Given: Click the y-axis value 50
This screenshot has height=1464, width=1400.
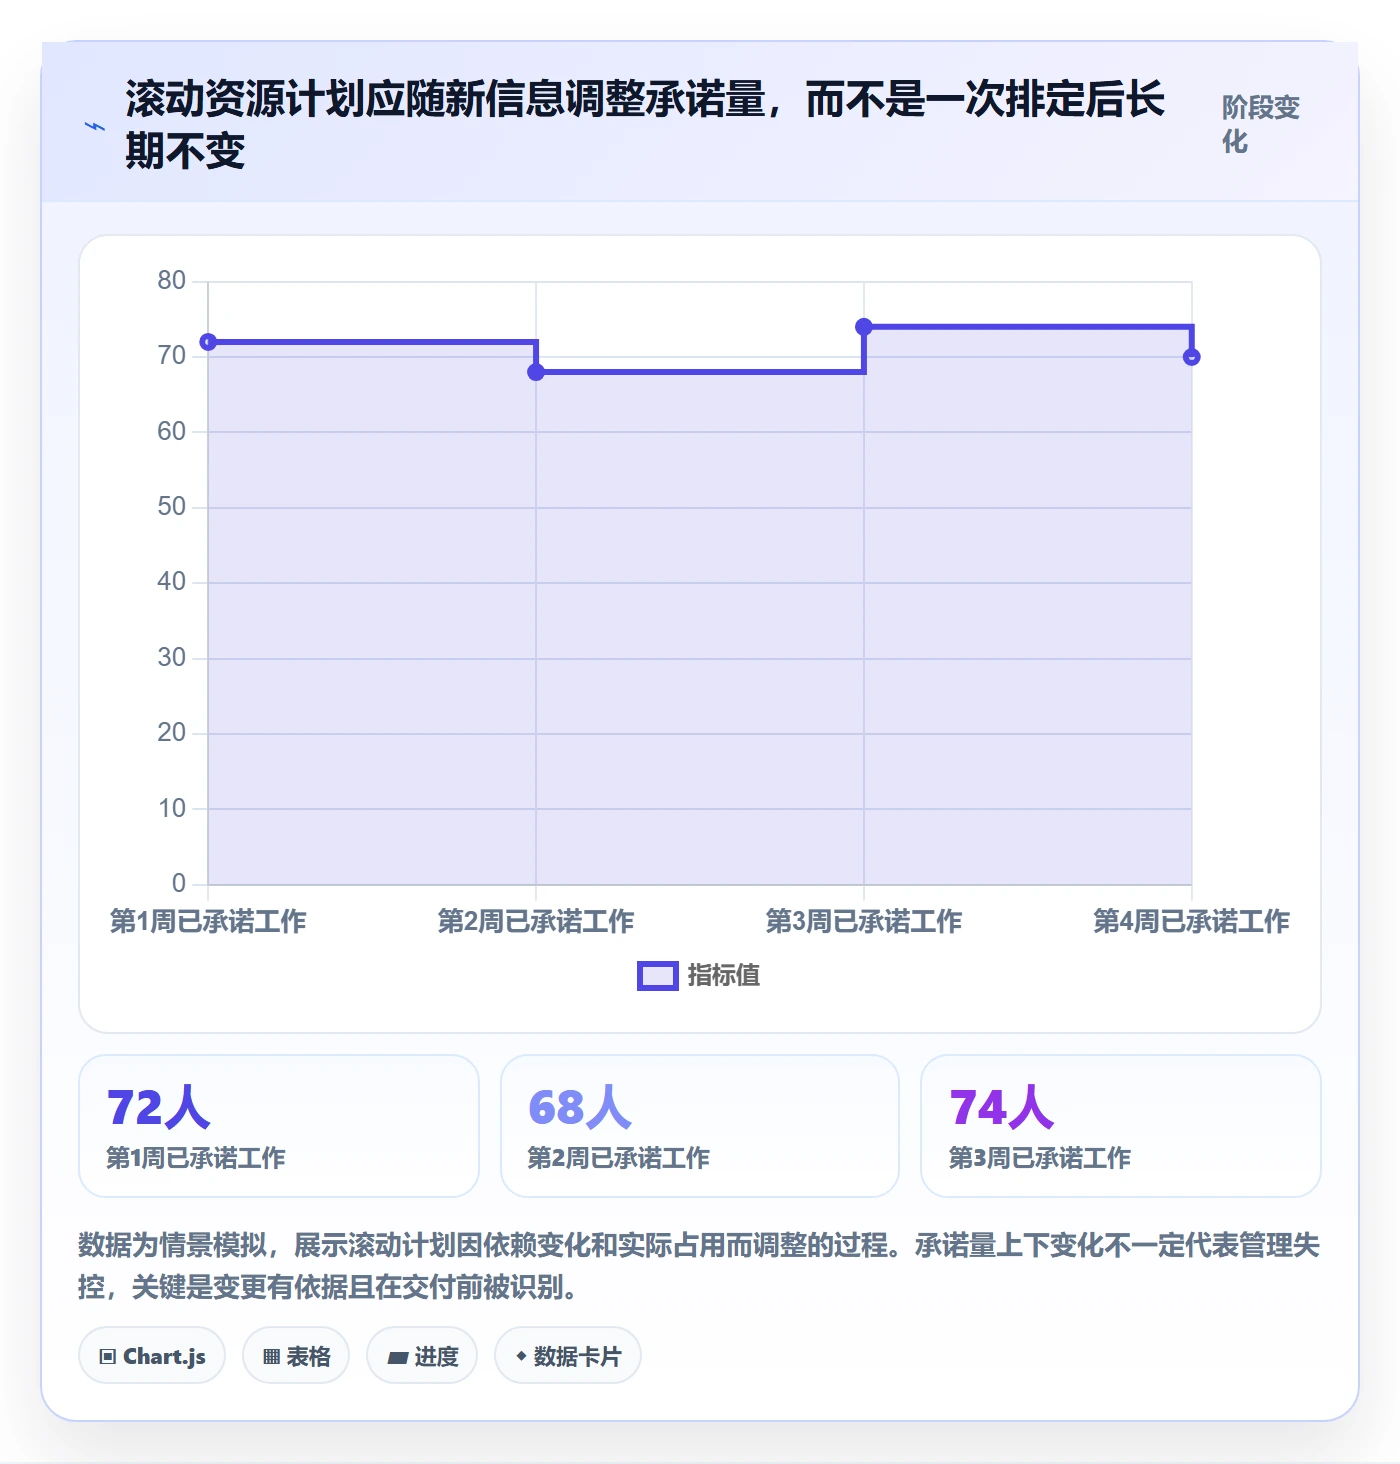Looking at the screenshot, I should (x=172, y=507).
